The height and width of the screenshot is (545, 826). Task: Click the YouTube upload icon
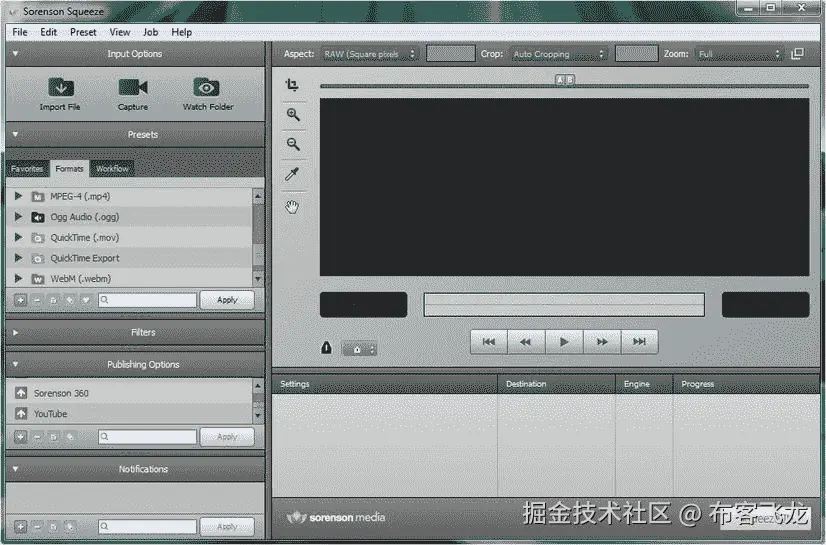click(x=21, y=413)
